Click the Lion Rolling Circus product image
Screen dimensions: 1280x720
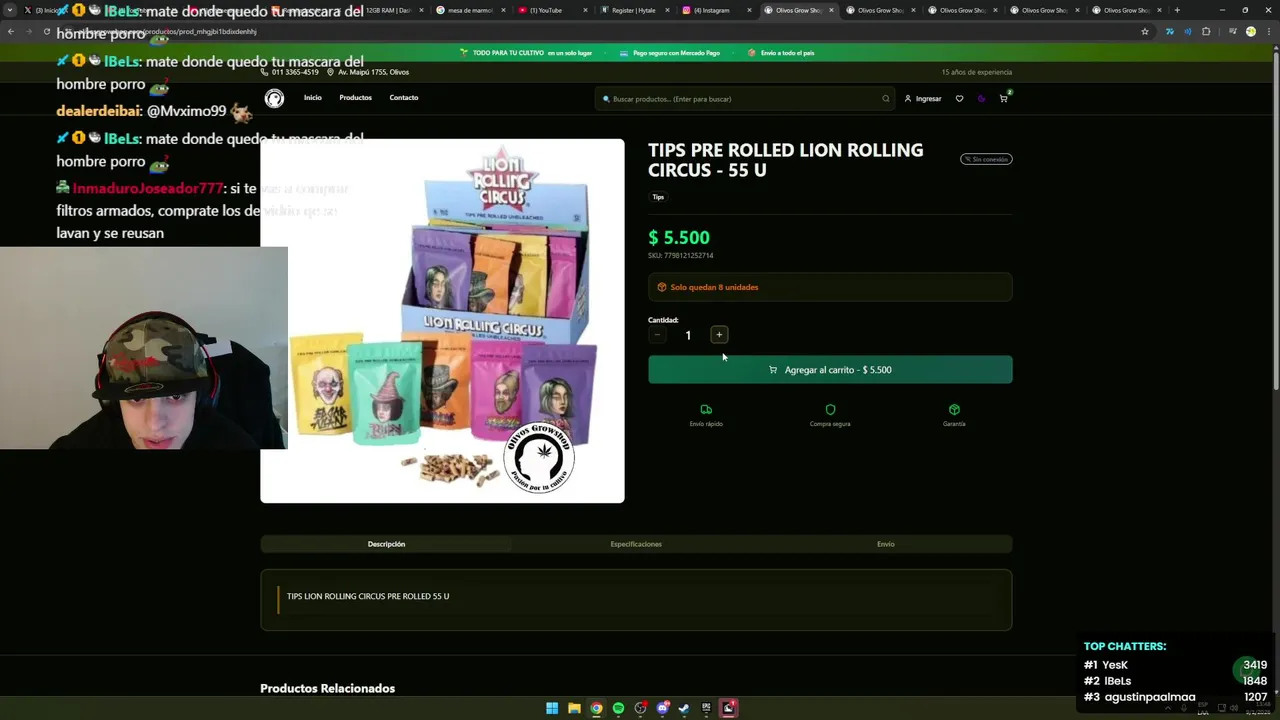point(442,320)
